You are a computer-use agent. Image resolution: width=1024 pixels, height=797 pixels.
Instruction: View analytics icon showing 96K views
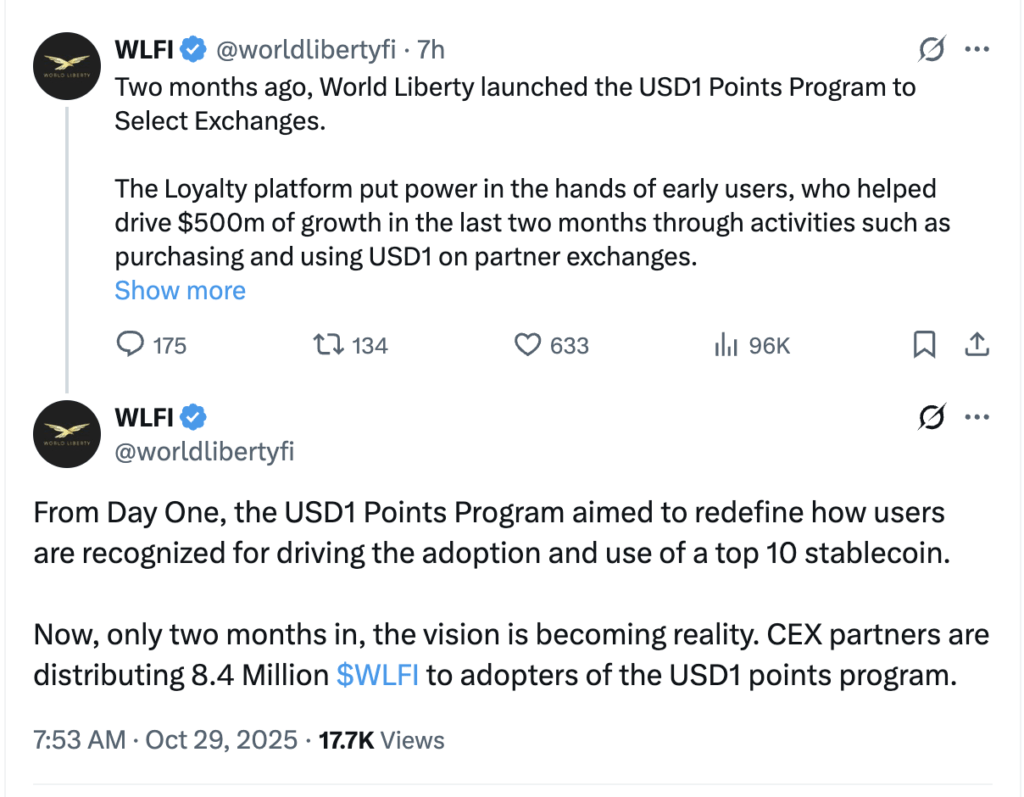pyautogui.click(x=725, y=345)
